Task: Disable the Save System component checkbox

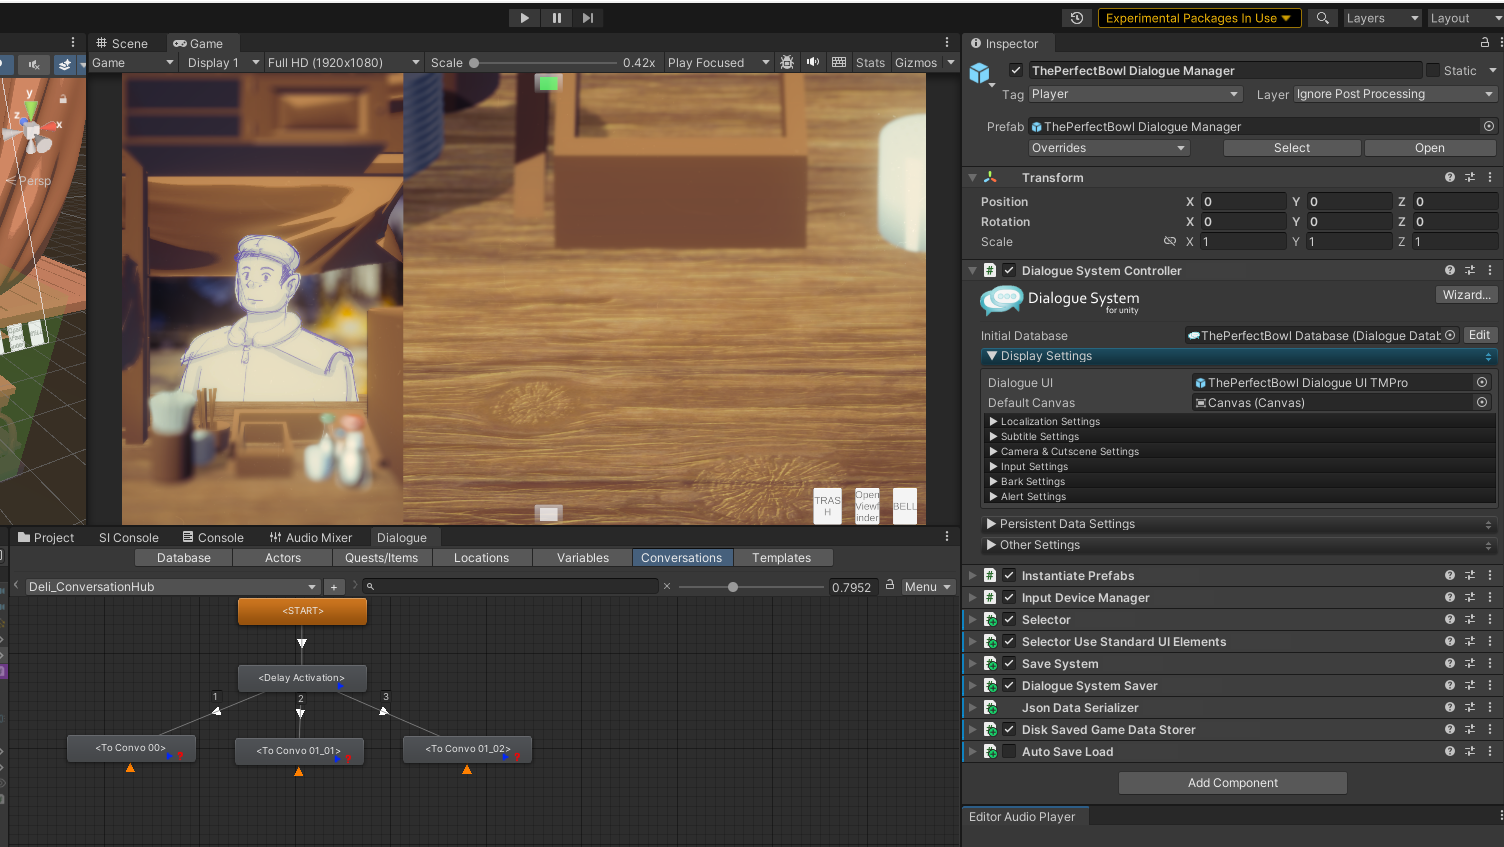Action: (1009, 664)
